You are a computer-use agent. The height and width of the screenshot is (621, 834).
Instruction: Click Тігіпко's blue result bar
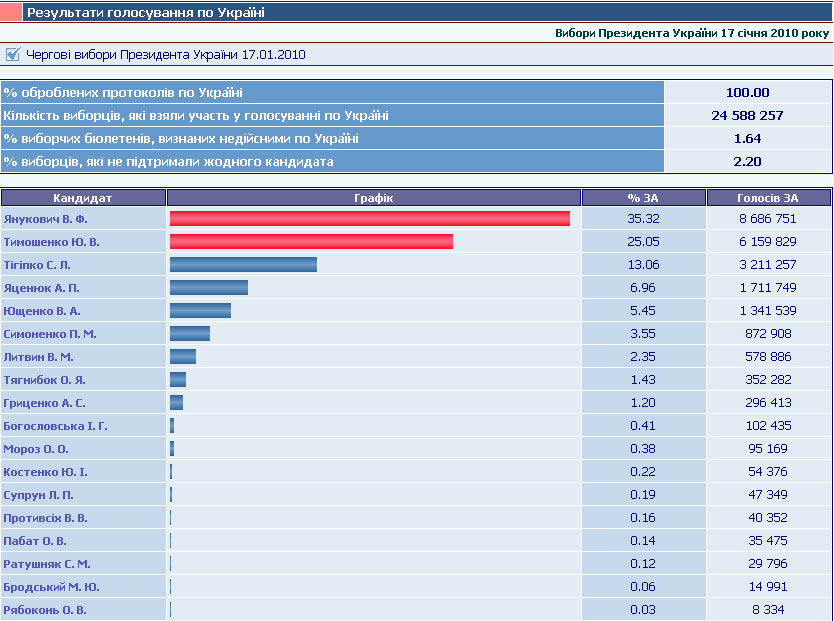243,265
